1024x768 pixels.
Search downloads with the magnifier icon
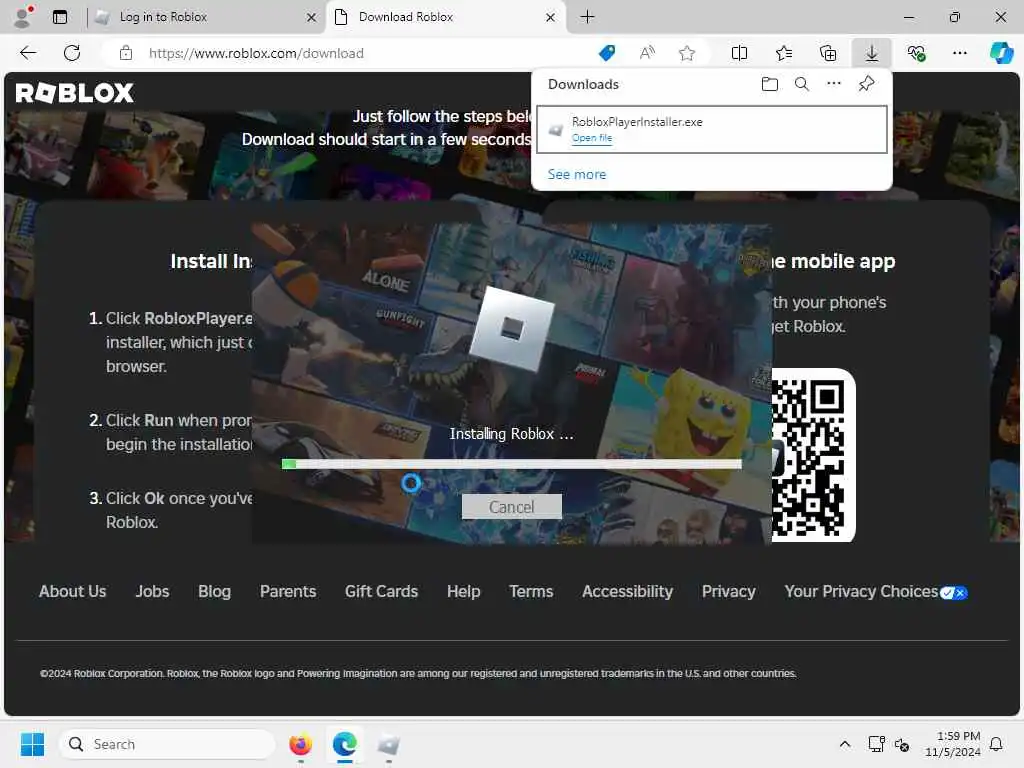[x=802, y=84]
